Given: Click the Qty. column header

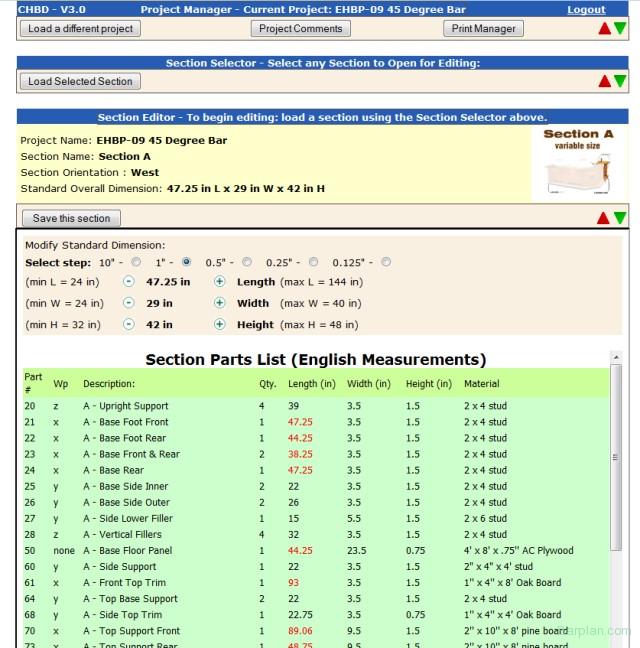Looking at the screenshot, I should tap(268, 384).
